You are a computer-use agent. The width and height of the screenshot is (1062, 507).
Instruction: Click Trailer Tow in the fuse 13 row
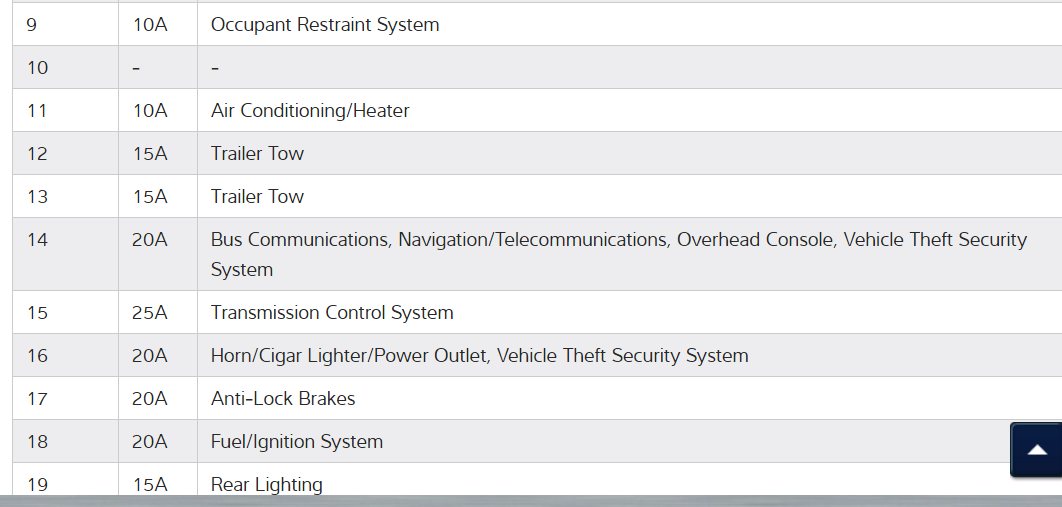click(257, 197)
